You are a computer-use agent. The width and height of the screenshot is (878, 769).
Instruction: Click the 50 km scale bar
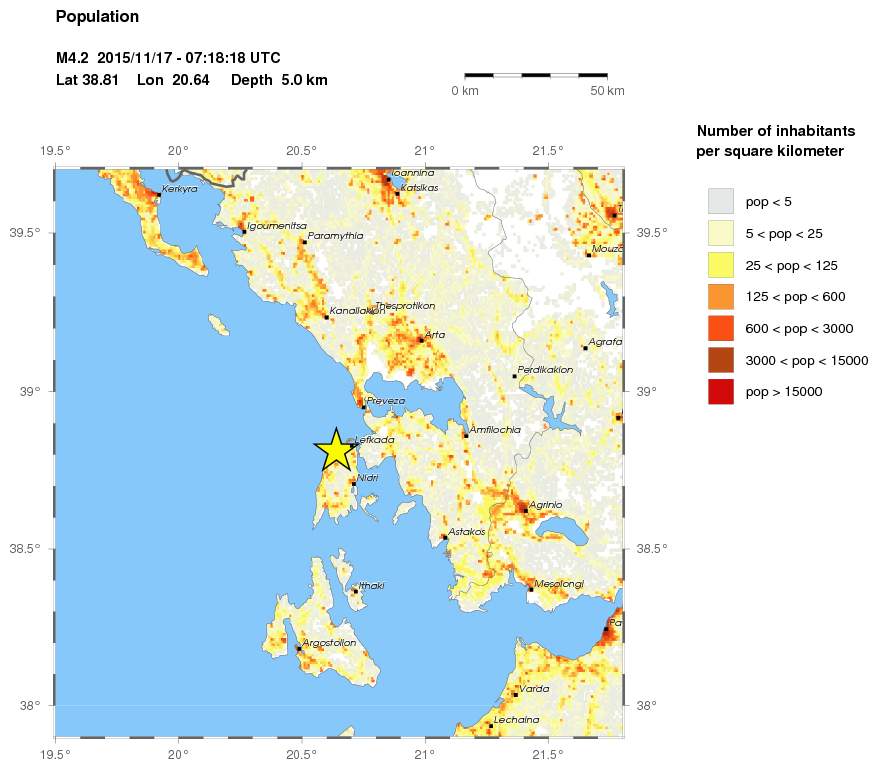pos(536,75)
